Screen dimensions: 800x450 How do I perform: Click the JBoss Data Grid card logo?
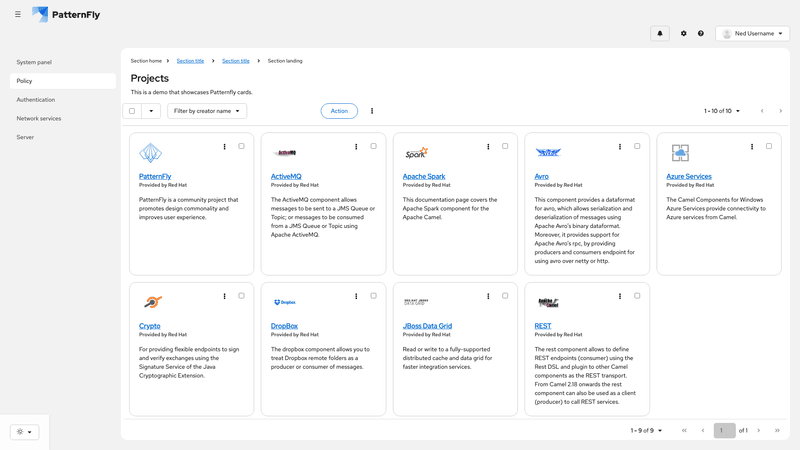coord(416,302)
